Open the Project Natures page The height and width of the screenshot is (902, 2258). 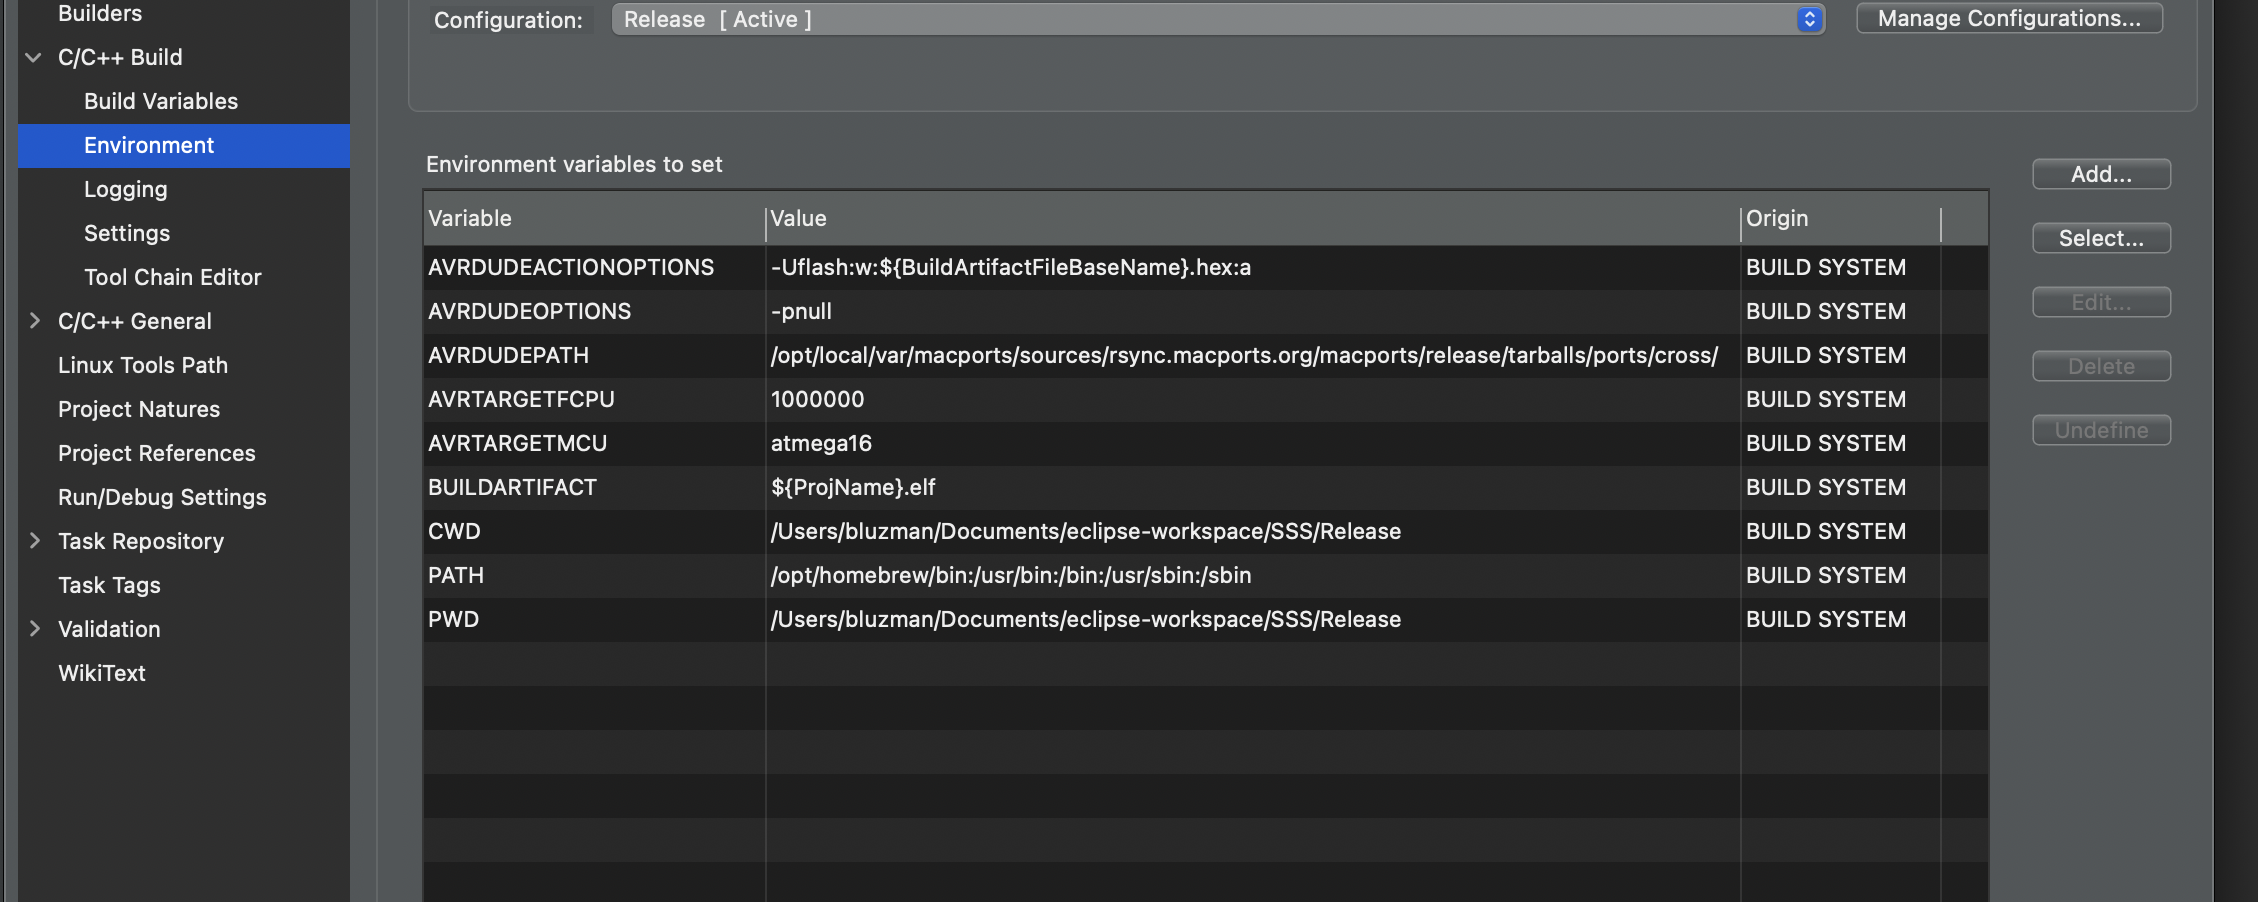(x=139, y=409)
